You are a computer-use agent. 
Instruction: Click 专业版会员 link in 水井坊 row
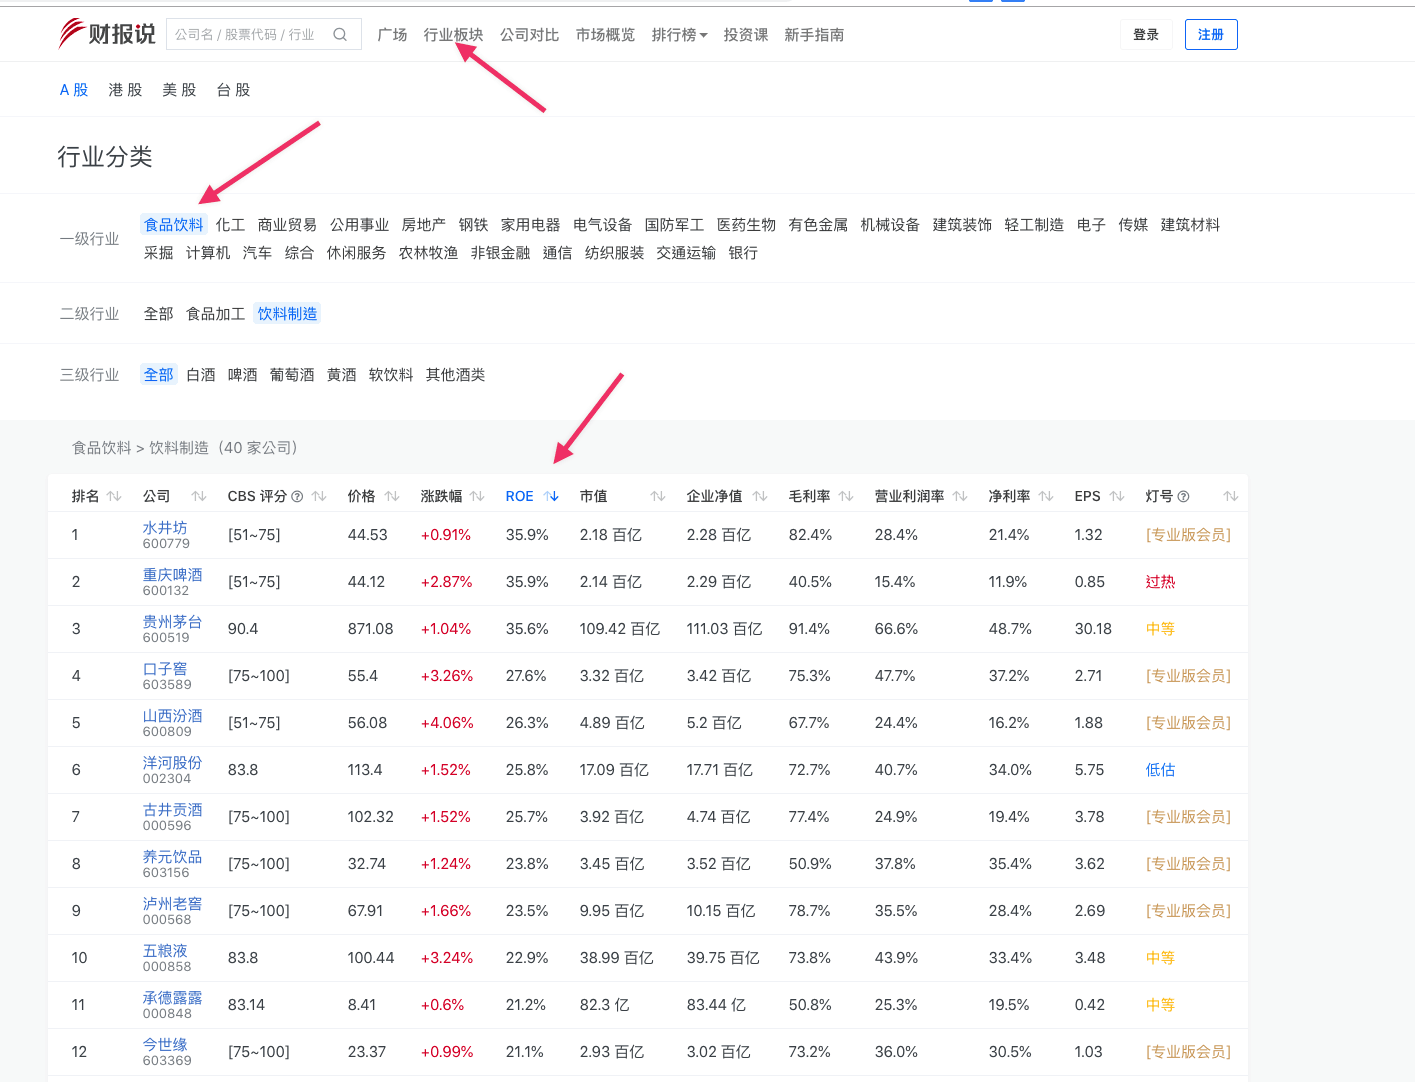(1188, 535)
